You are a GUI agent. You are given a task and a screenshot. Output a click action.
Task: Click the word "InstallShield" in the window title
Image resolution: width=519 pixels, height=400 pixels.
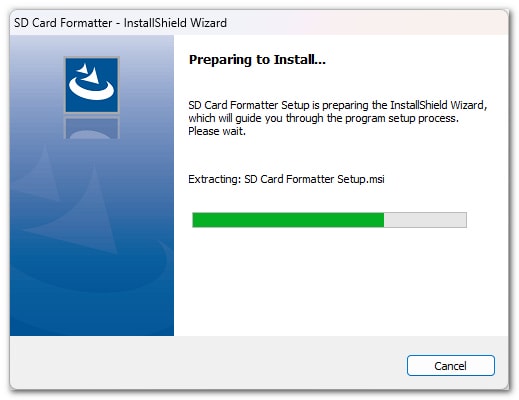click(155, 23)
